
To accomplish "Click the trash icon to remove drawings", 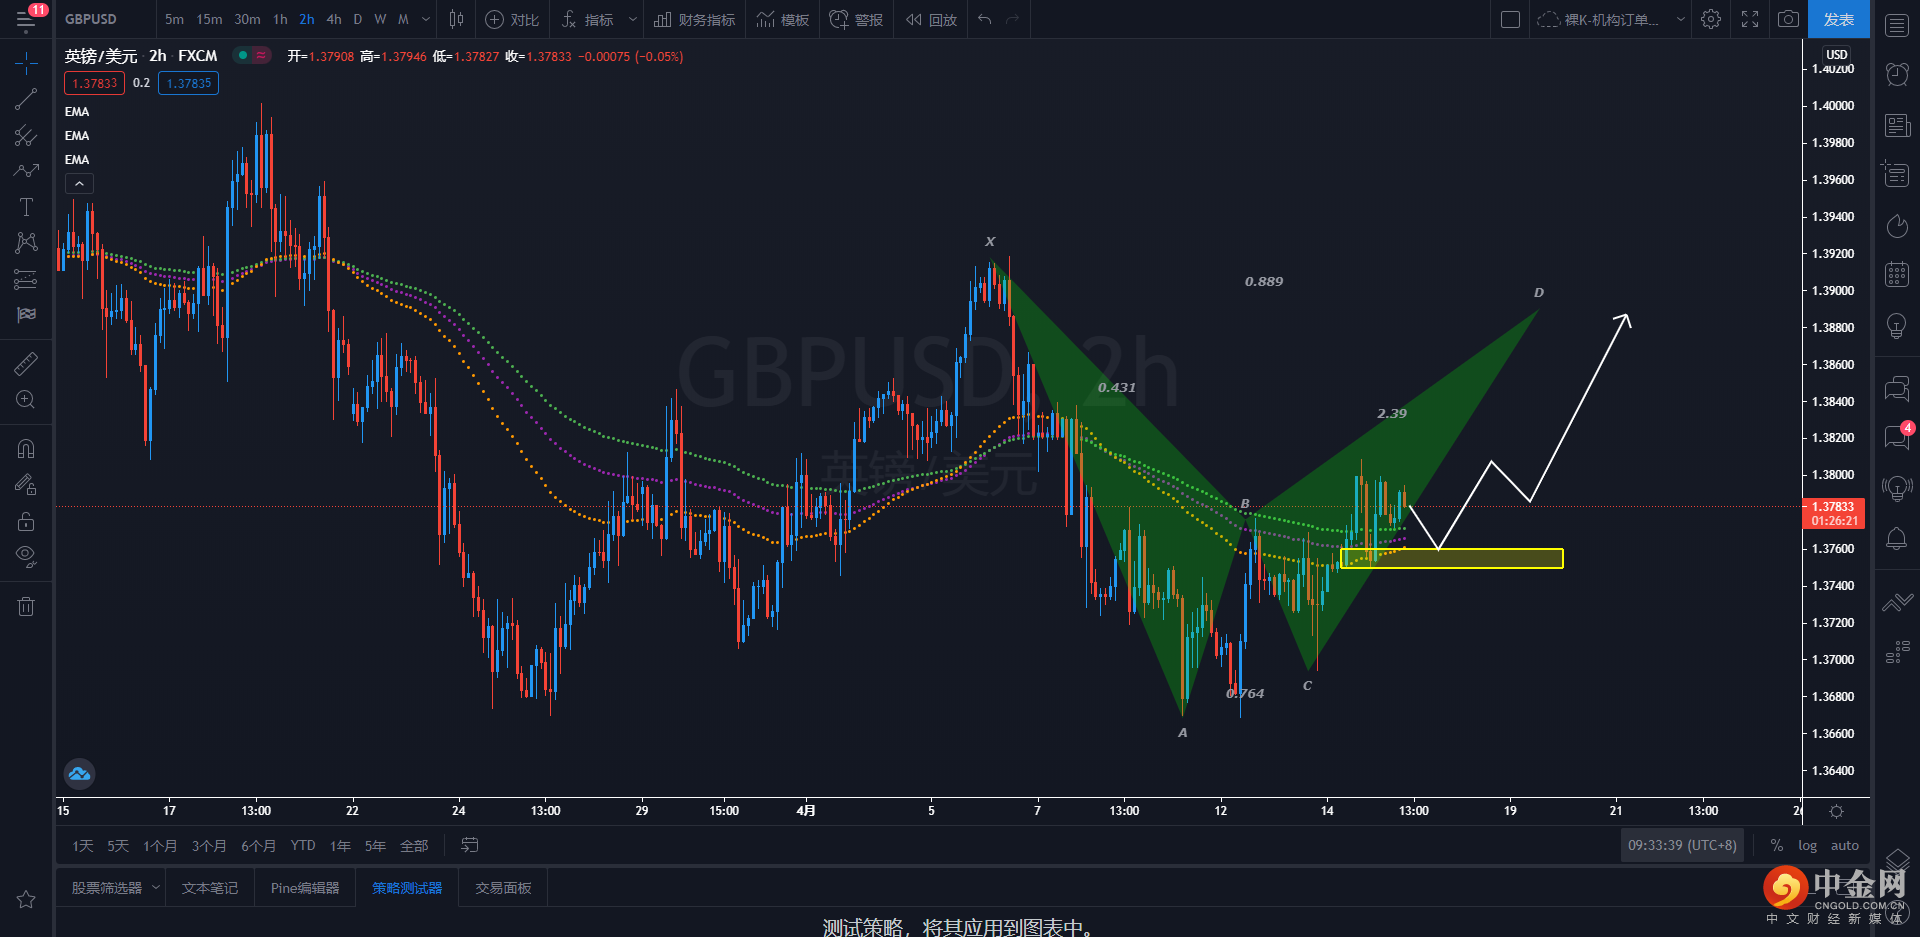I will coord(26,606).
